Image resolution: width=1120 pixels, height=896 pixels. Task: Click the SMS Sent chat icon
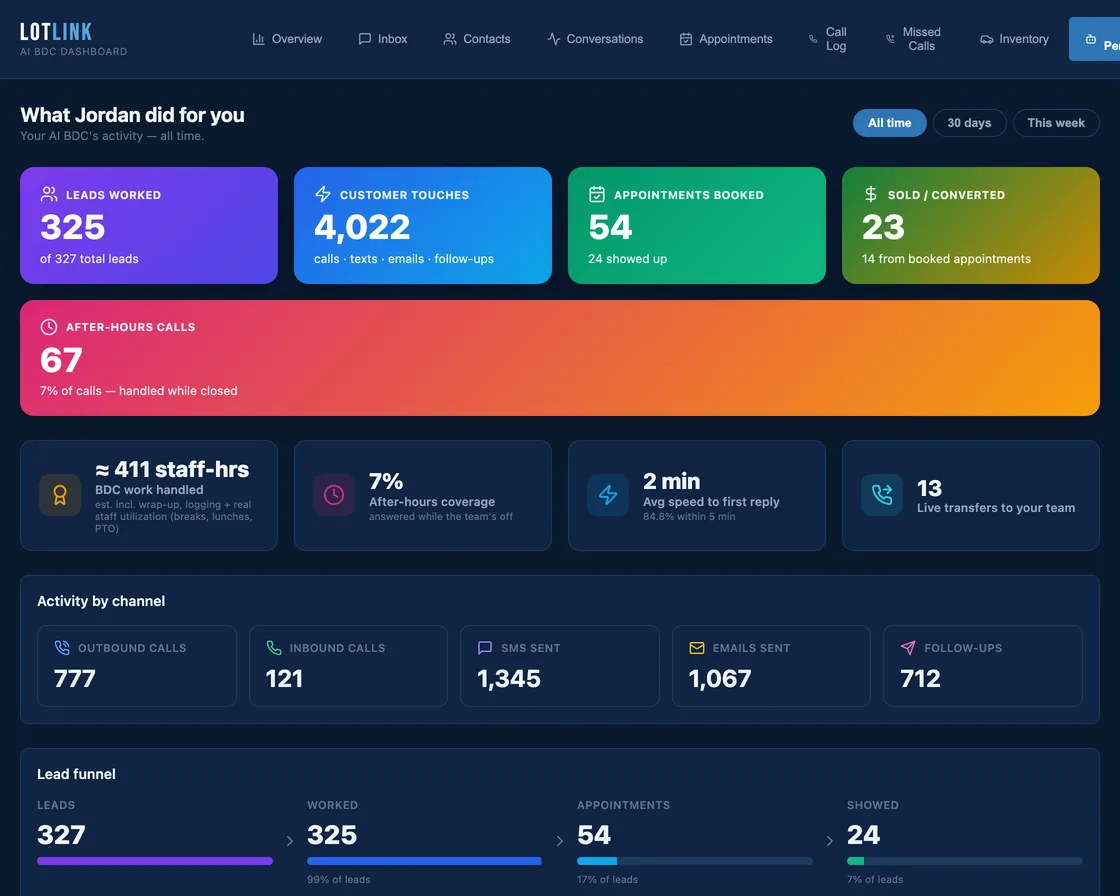click(x=485, y=647)
